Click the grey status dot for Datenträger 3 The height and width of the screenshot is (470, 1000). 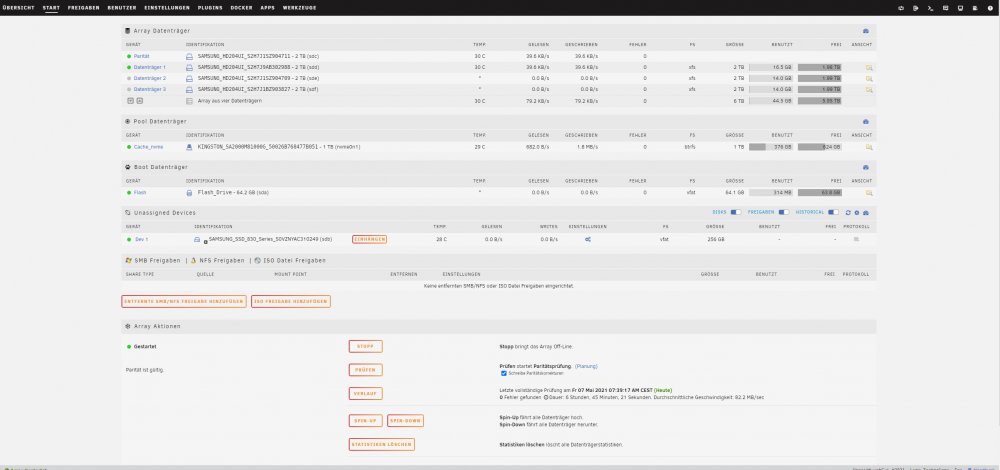click(129, 89)
